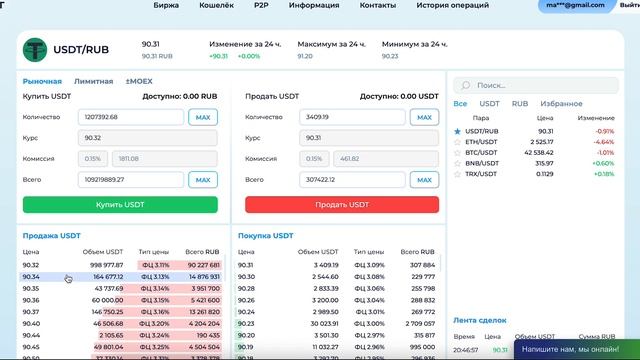Viewport: 640px width, 360px height.
Task: Go to the P2P section
Action: [261, 5]
